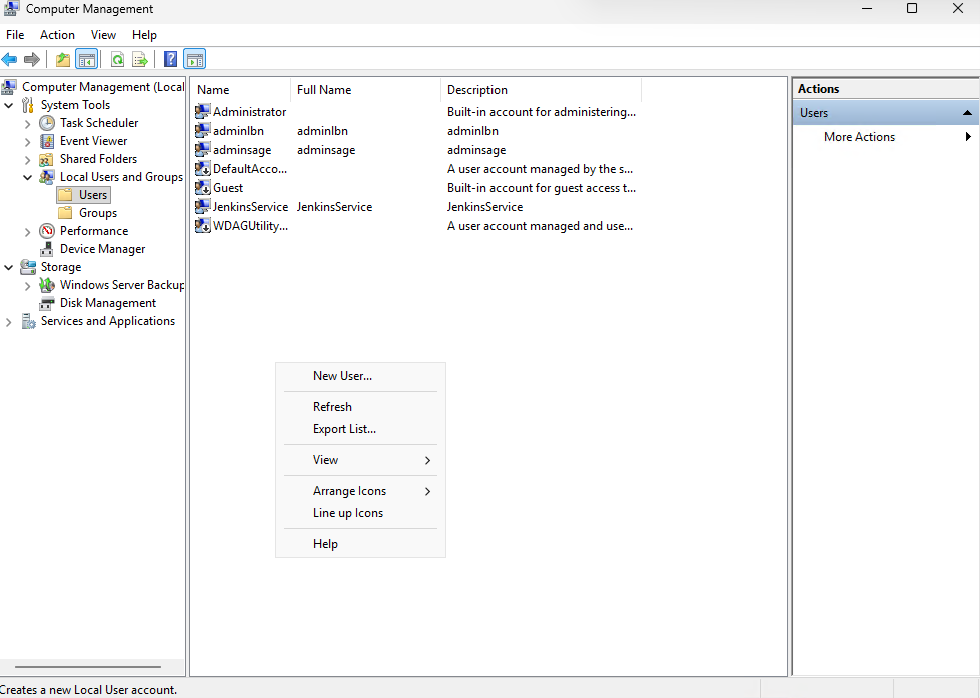This screenshot has width=980, height=698.
Task: Open Device Manager in the tree
Action: tap(102, 249)
